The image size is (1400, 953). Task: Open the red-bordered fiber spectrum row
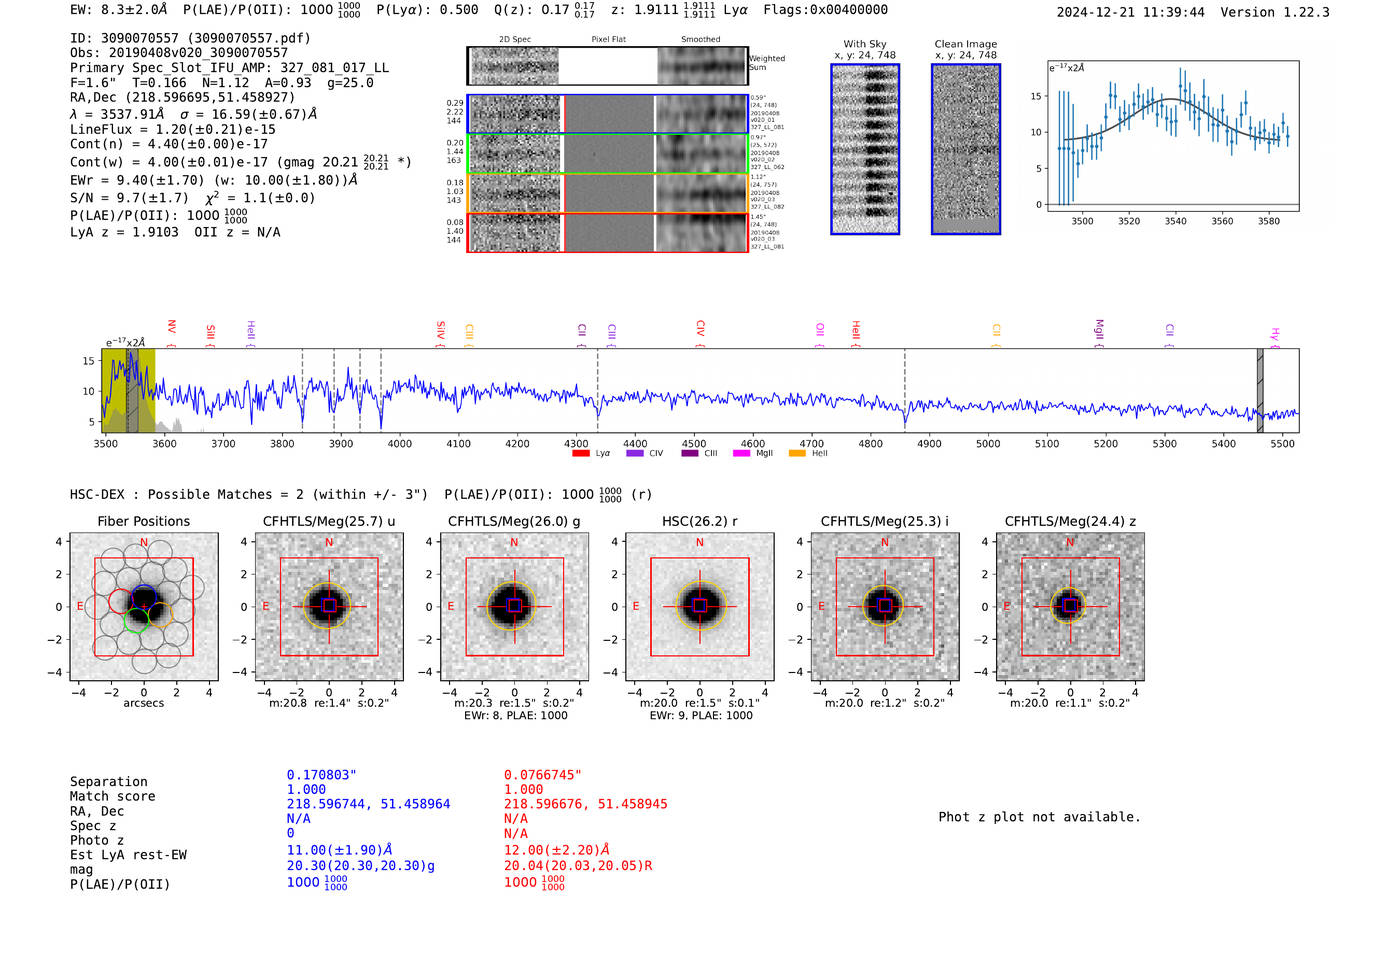coord(607,233)
